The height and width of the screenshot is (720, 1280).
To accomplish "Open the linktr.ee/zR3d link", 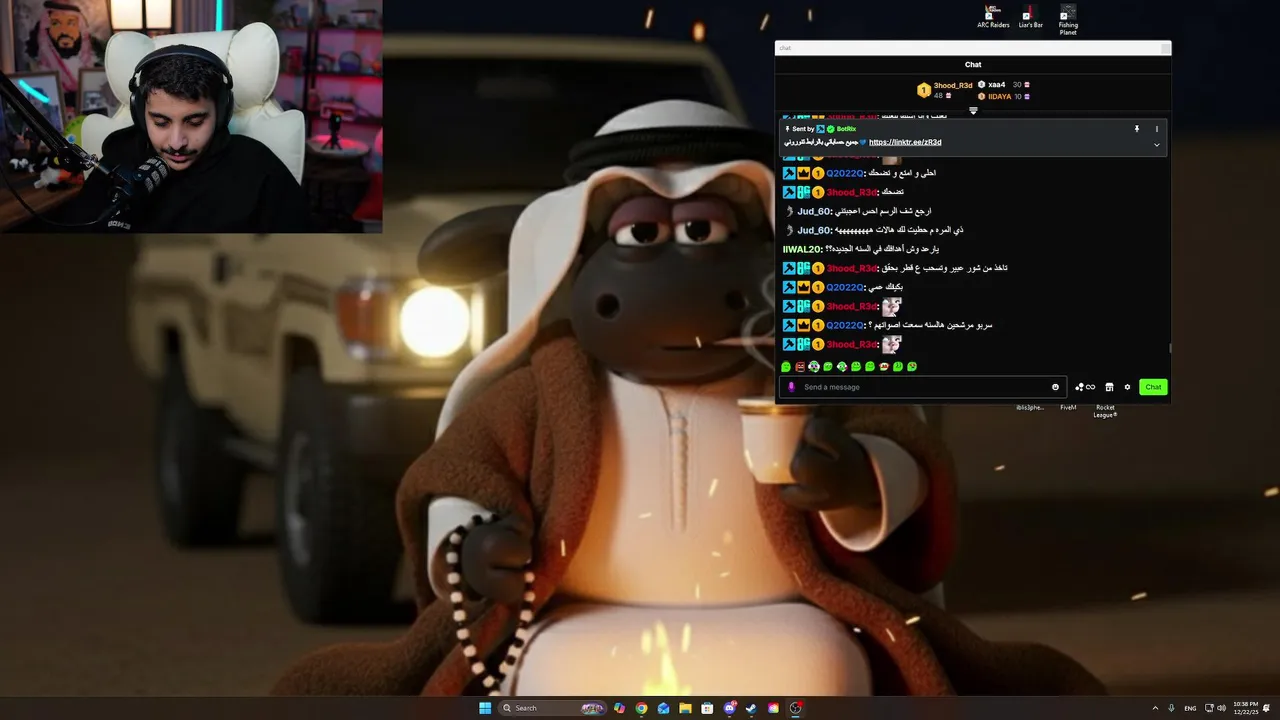I will [x=905, y=142].
